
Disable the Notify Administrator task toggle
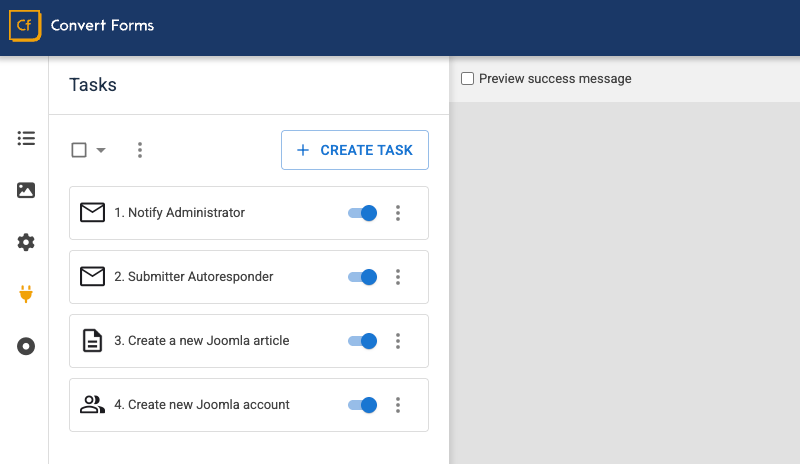click(362, 213)
